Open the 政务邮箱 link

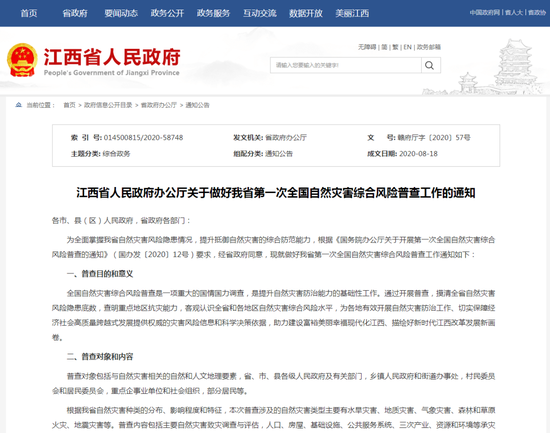tap(429, 47)
